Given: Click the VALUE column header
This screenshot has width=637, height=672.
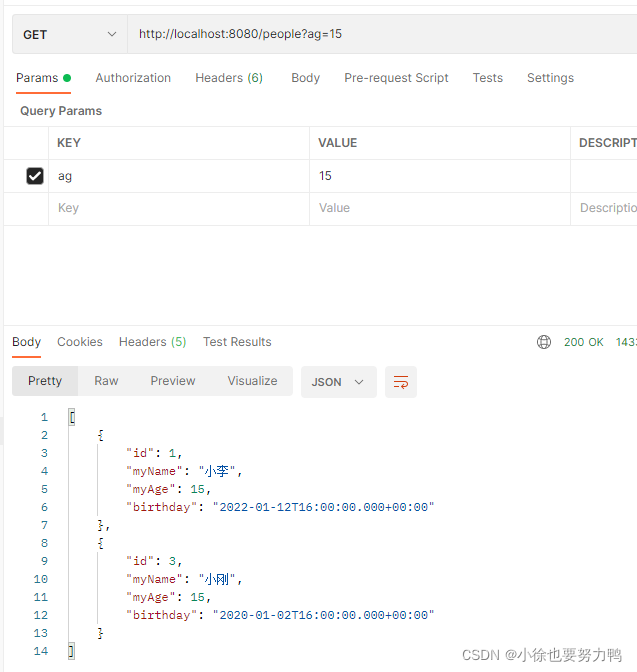Looking at the screenshot, I should point(337,143).
